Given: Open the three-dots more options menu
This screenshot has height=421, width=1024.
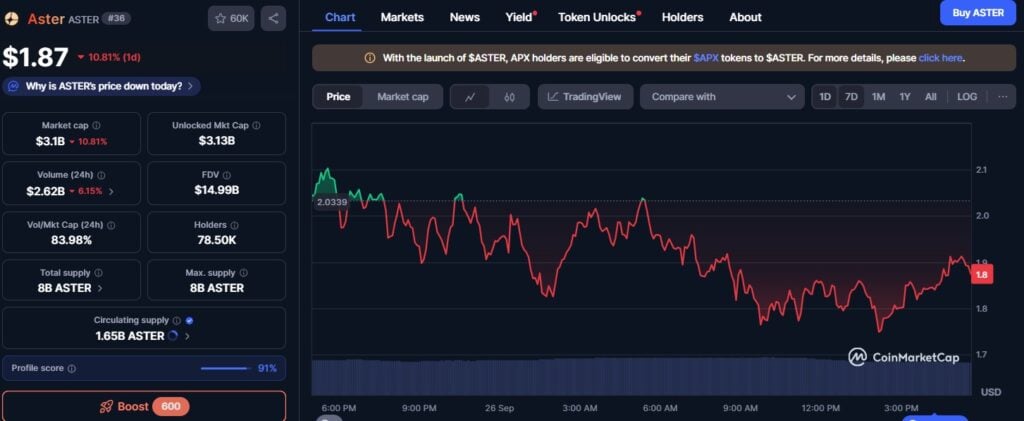Looking at the screenshot, I should 1001,97.
